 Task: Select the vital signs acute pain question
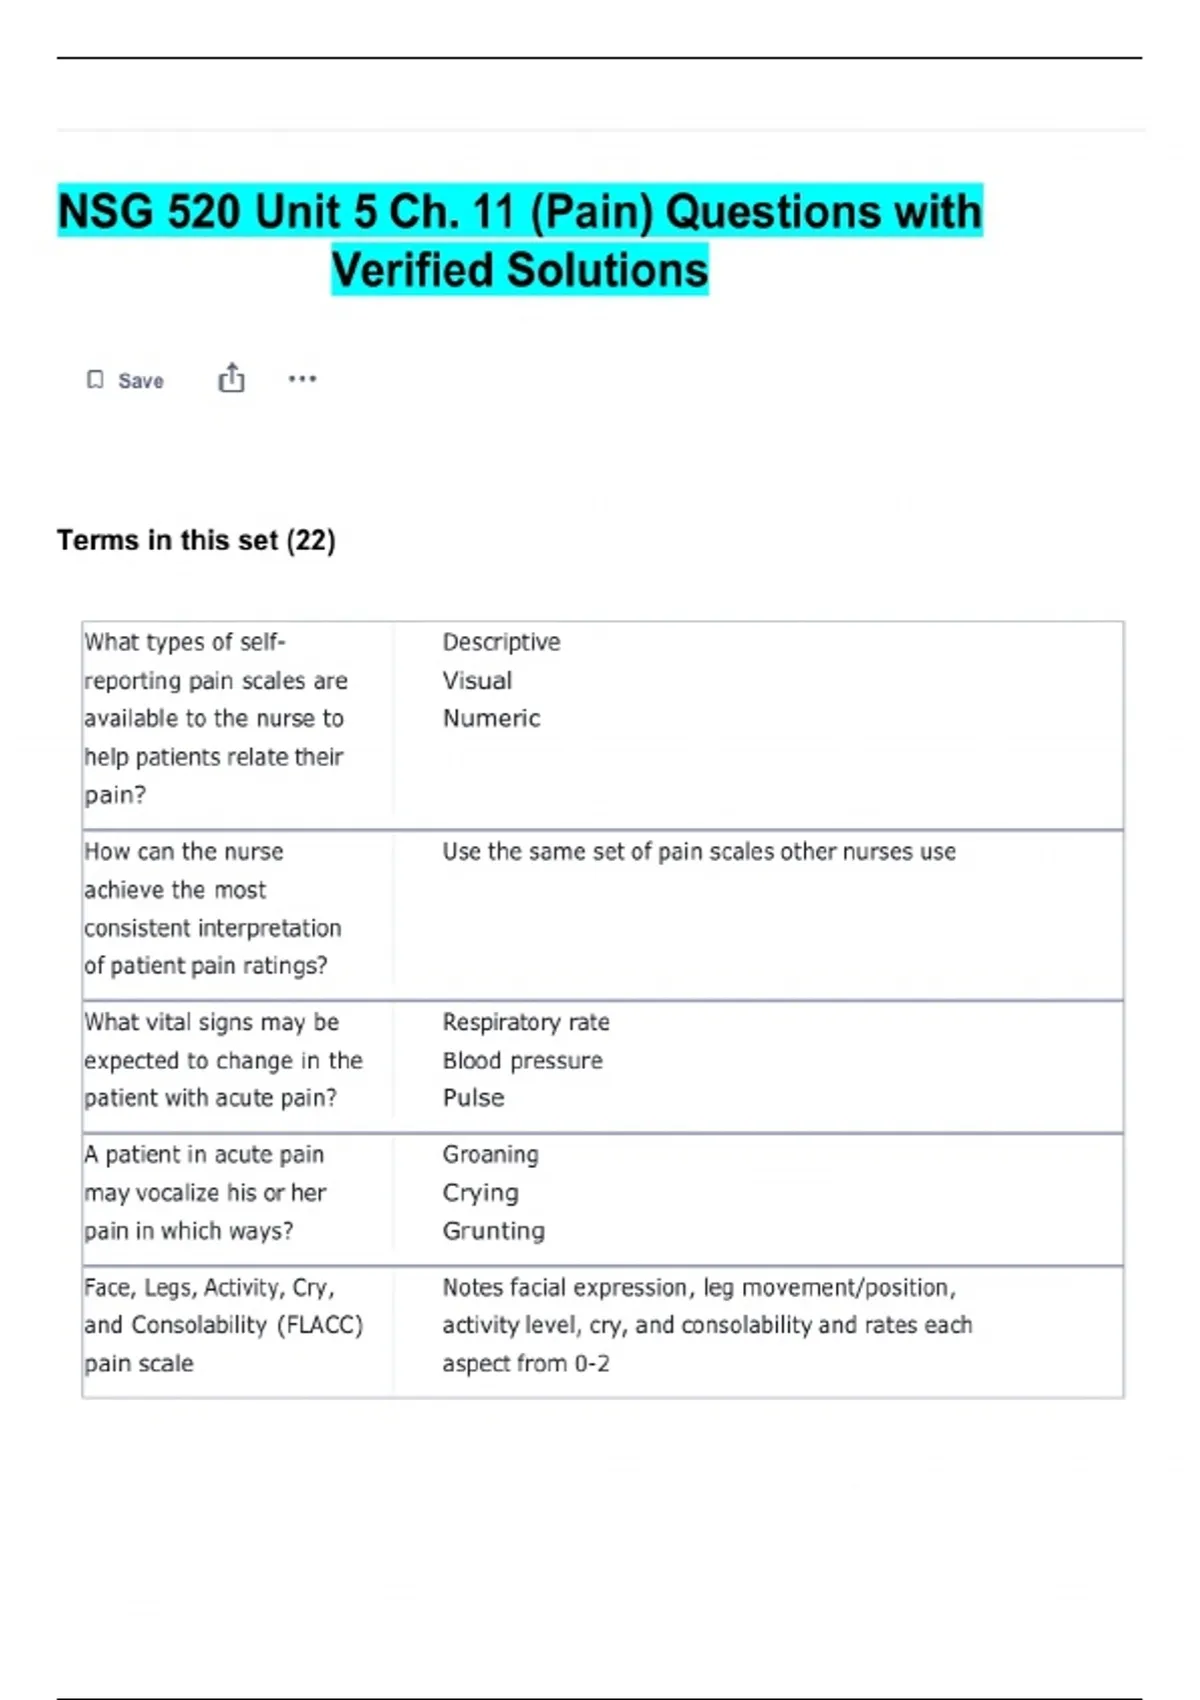222,1060
